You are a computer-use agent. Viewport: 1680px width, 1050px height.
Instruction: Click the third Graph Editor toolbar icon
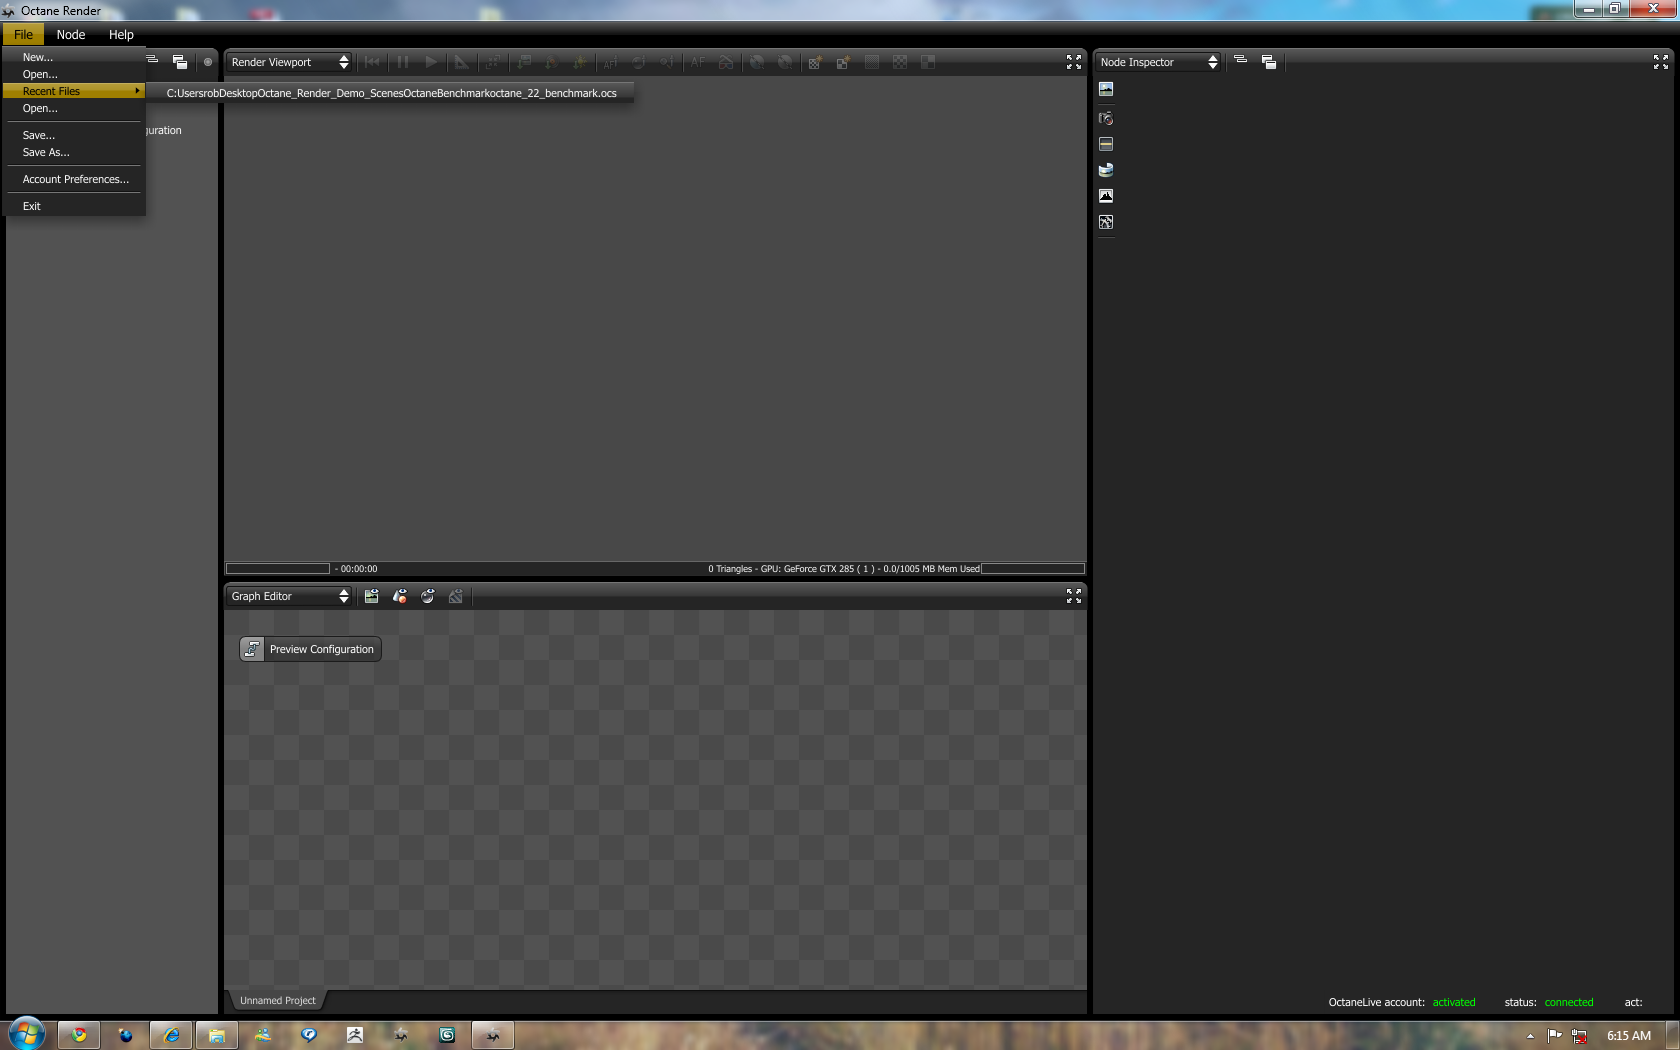click(x=428, y=596)
